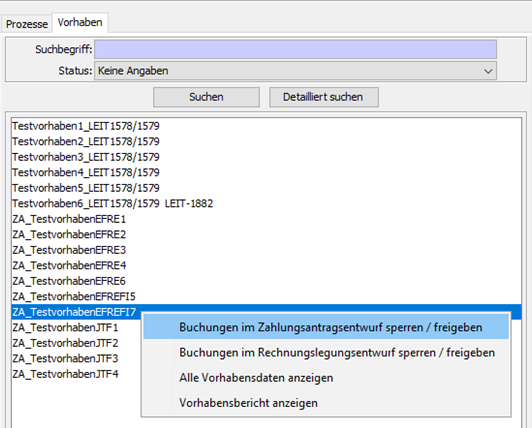Pick Testvorhaben6_LEIT1578/1579 LEIT-1882 entry

113,204
